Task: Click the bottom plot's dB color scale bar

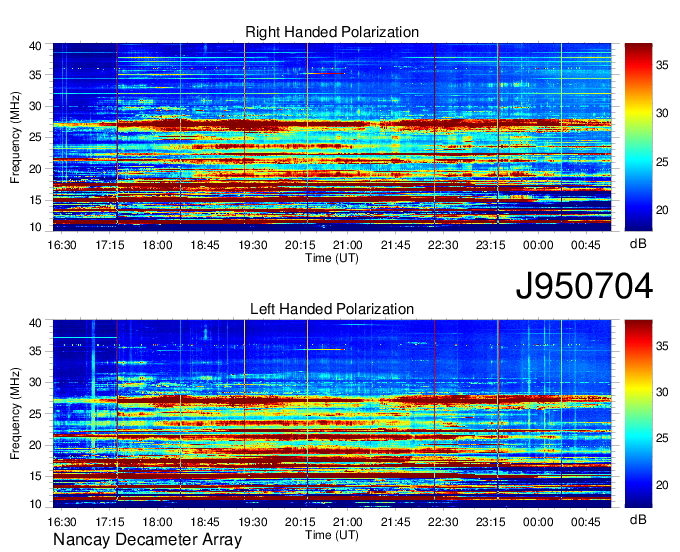Action: 638,413
